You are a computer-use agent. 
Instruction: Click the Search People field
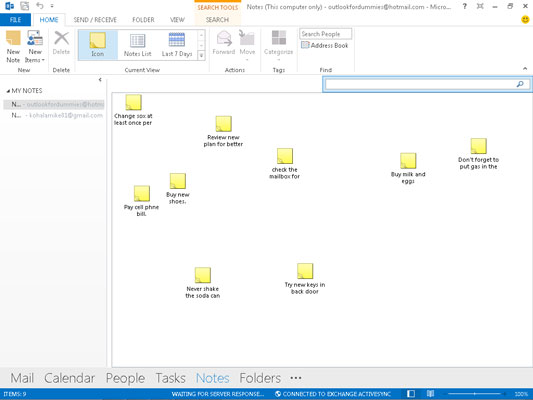pos(325,34)
